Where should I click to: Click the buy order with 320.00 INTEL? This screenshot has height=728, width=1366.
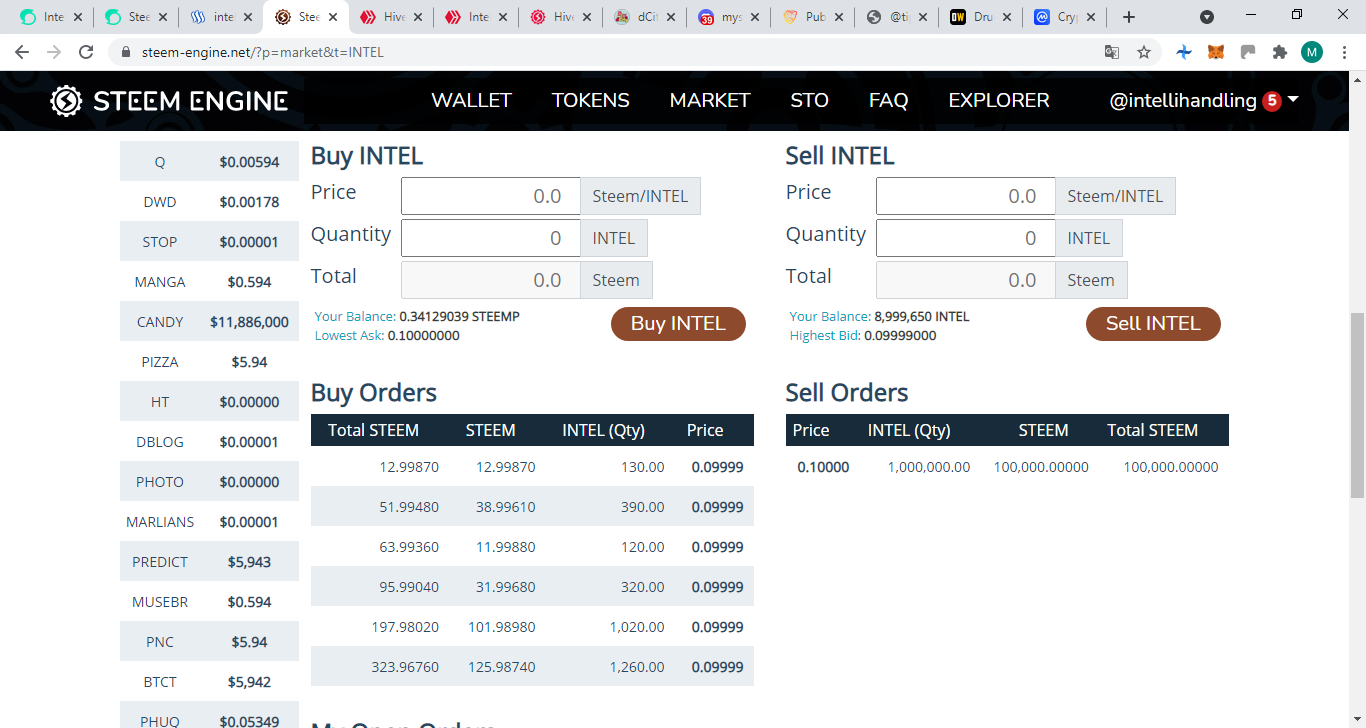532,587
